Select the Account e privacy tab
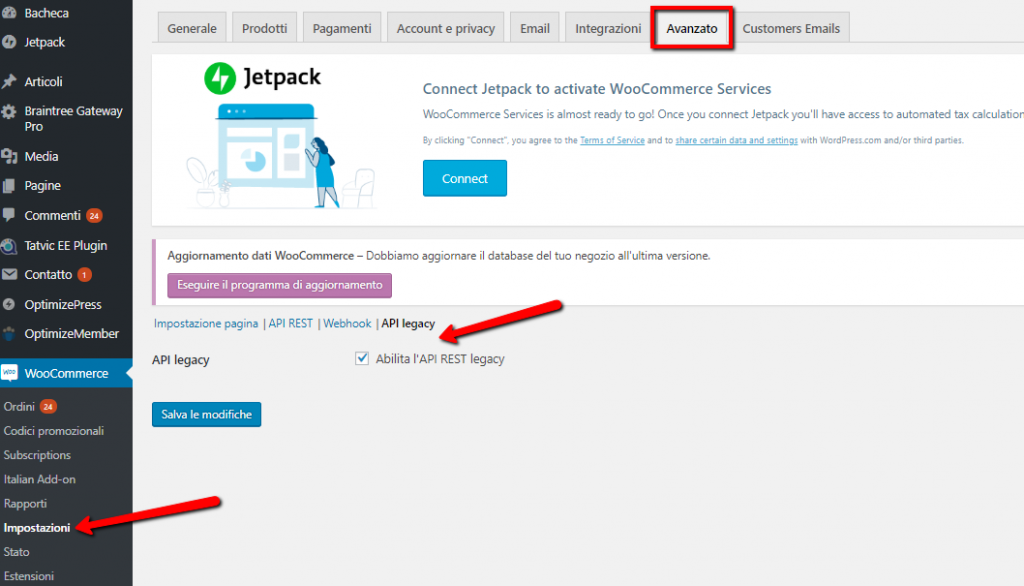The image size is (1024, 586). click(446, 28)
